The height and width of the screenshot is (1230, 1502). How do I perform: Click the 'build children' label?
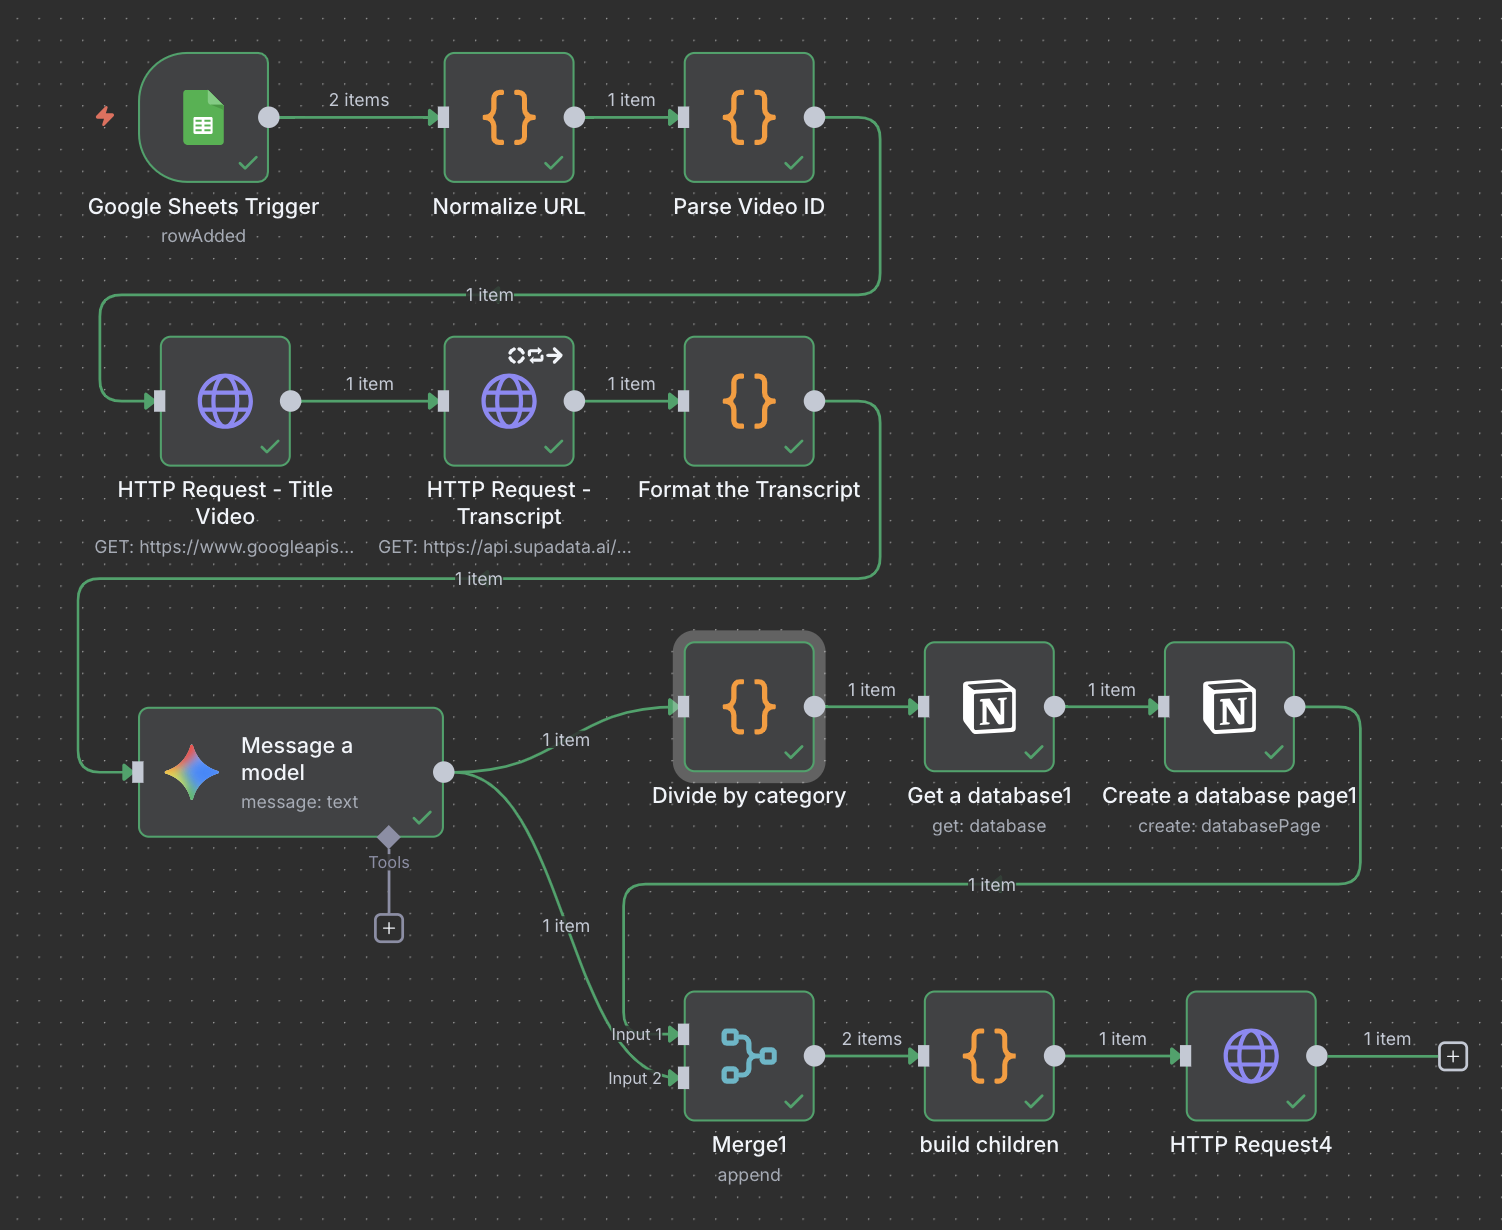(x=989, y=1145)
